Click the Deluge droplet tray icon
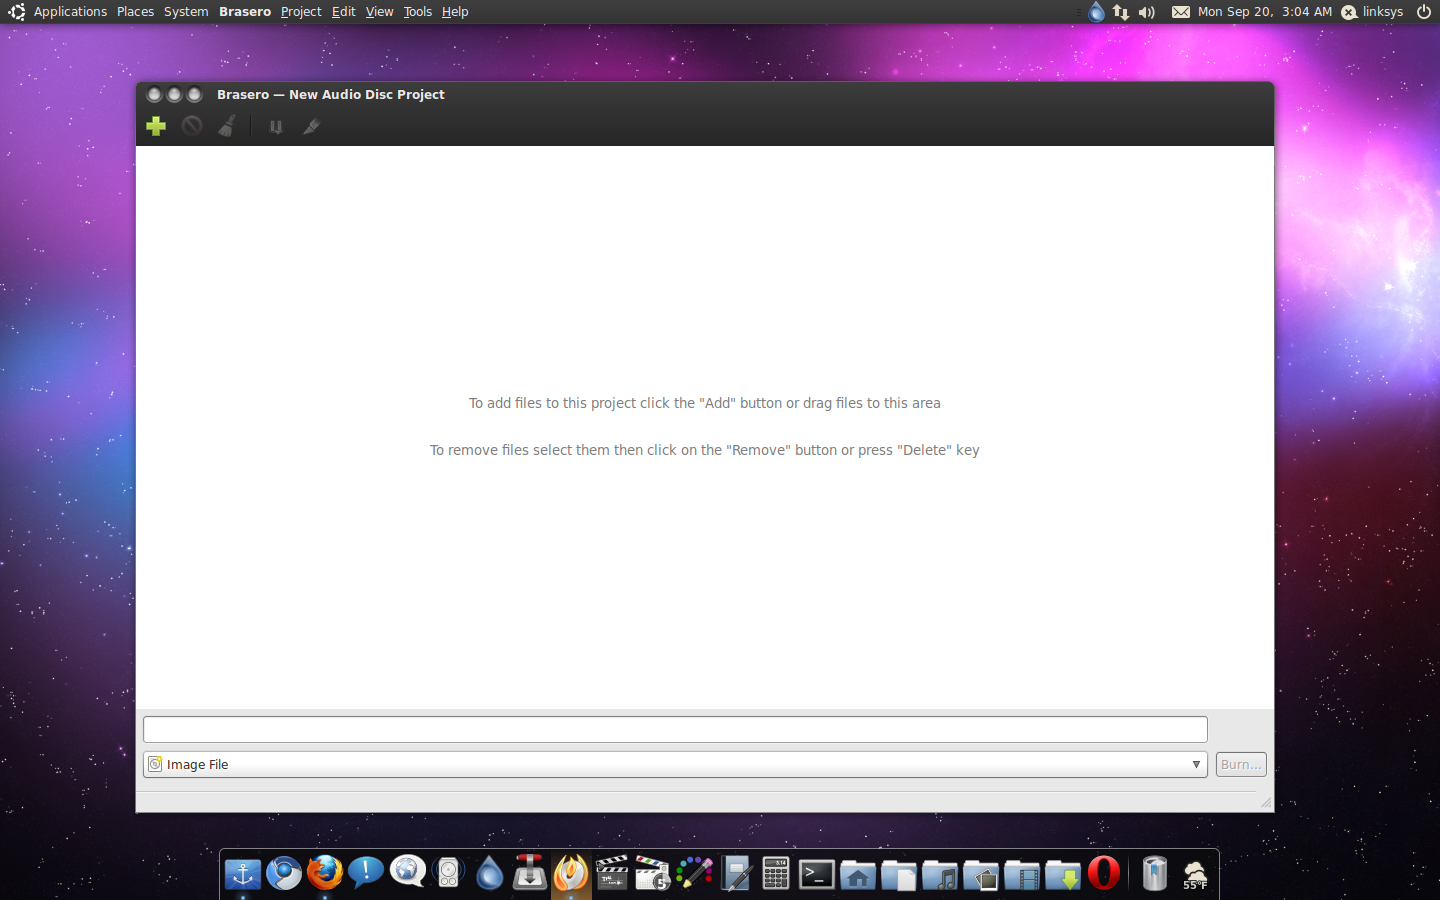The width and height of the screenshot is (1440, 900). click(x=1097, y=12)
